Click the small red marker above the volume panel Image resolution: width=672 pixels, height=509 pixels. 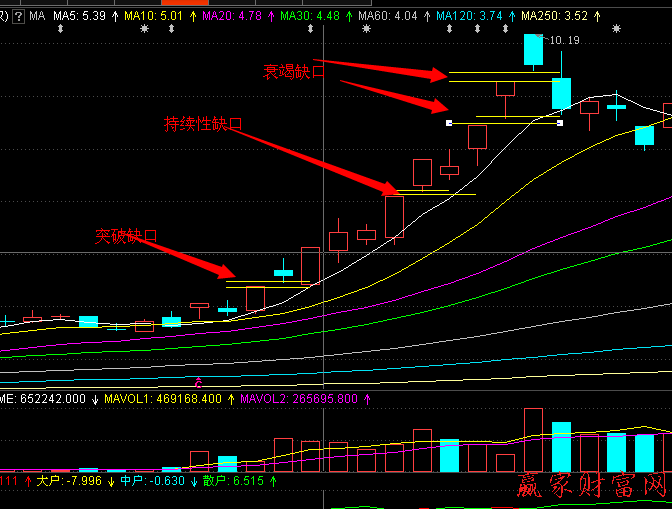[x=198, y=382]
